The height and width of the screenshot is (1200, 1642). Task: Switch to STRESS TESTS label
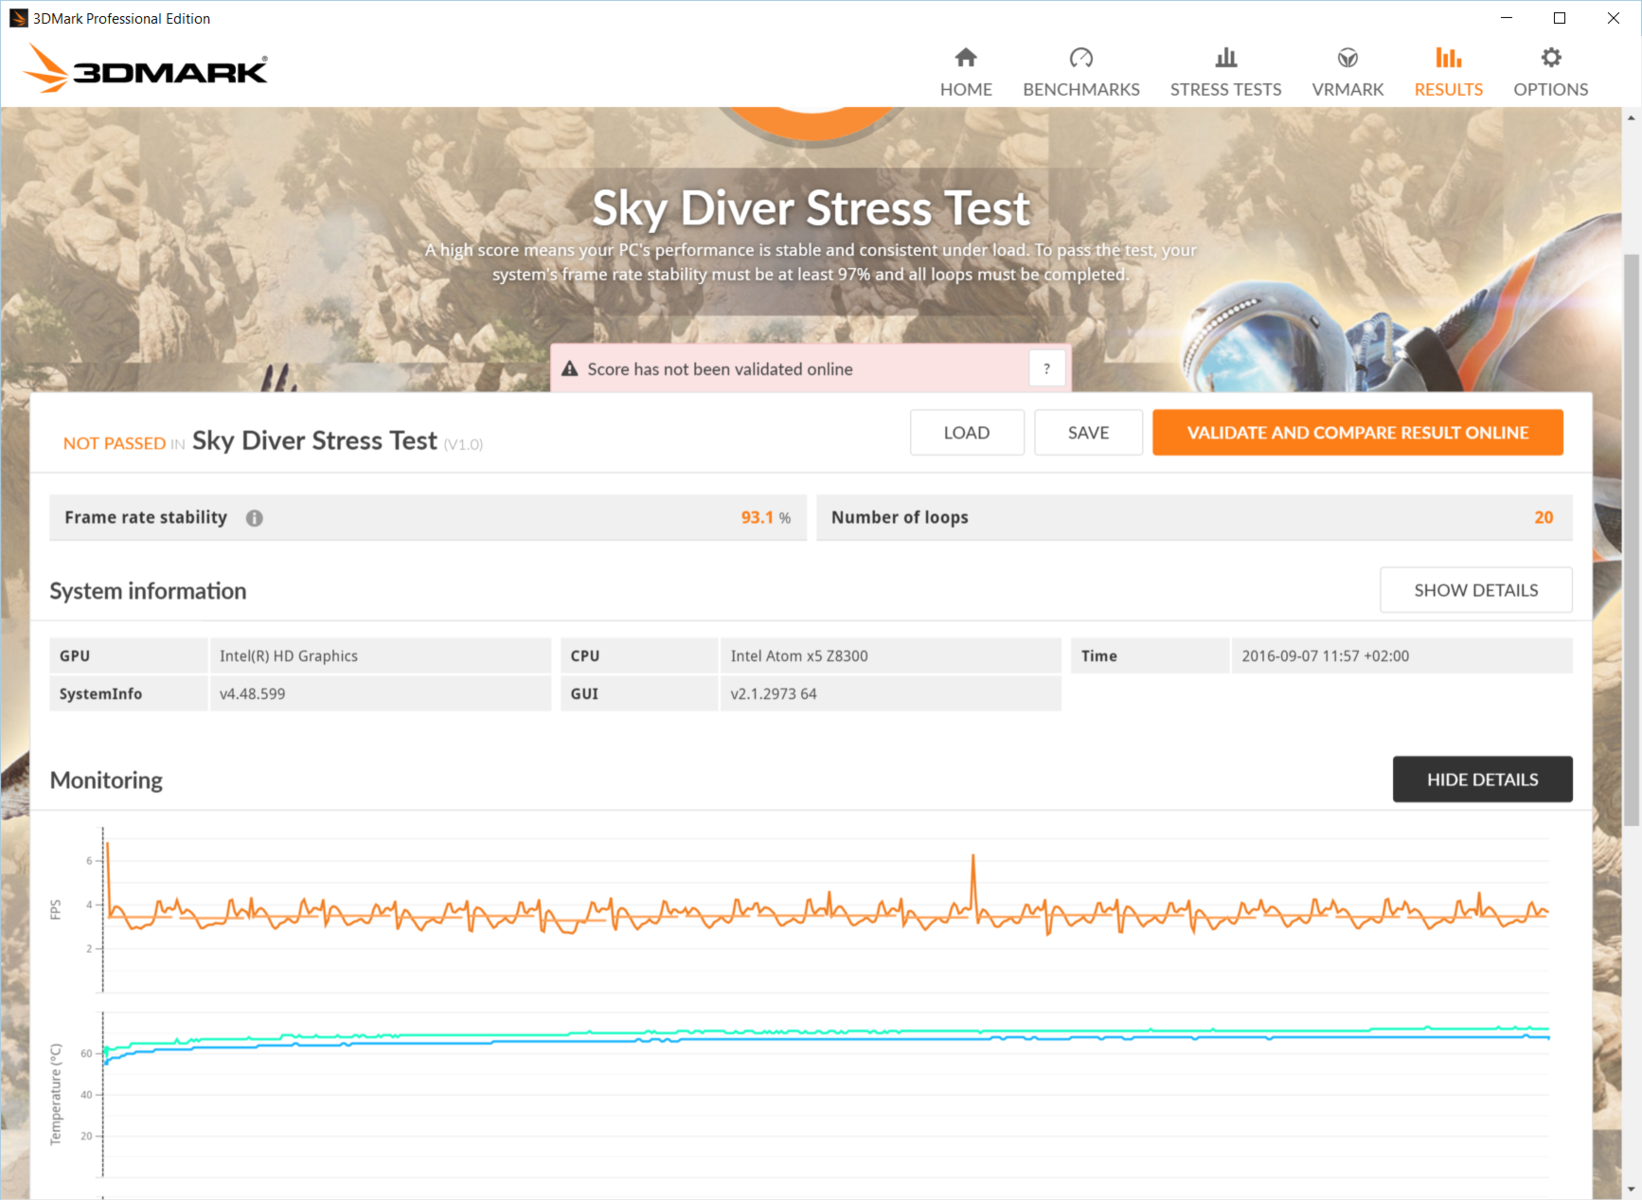coord(1226,89)
